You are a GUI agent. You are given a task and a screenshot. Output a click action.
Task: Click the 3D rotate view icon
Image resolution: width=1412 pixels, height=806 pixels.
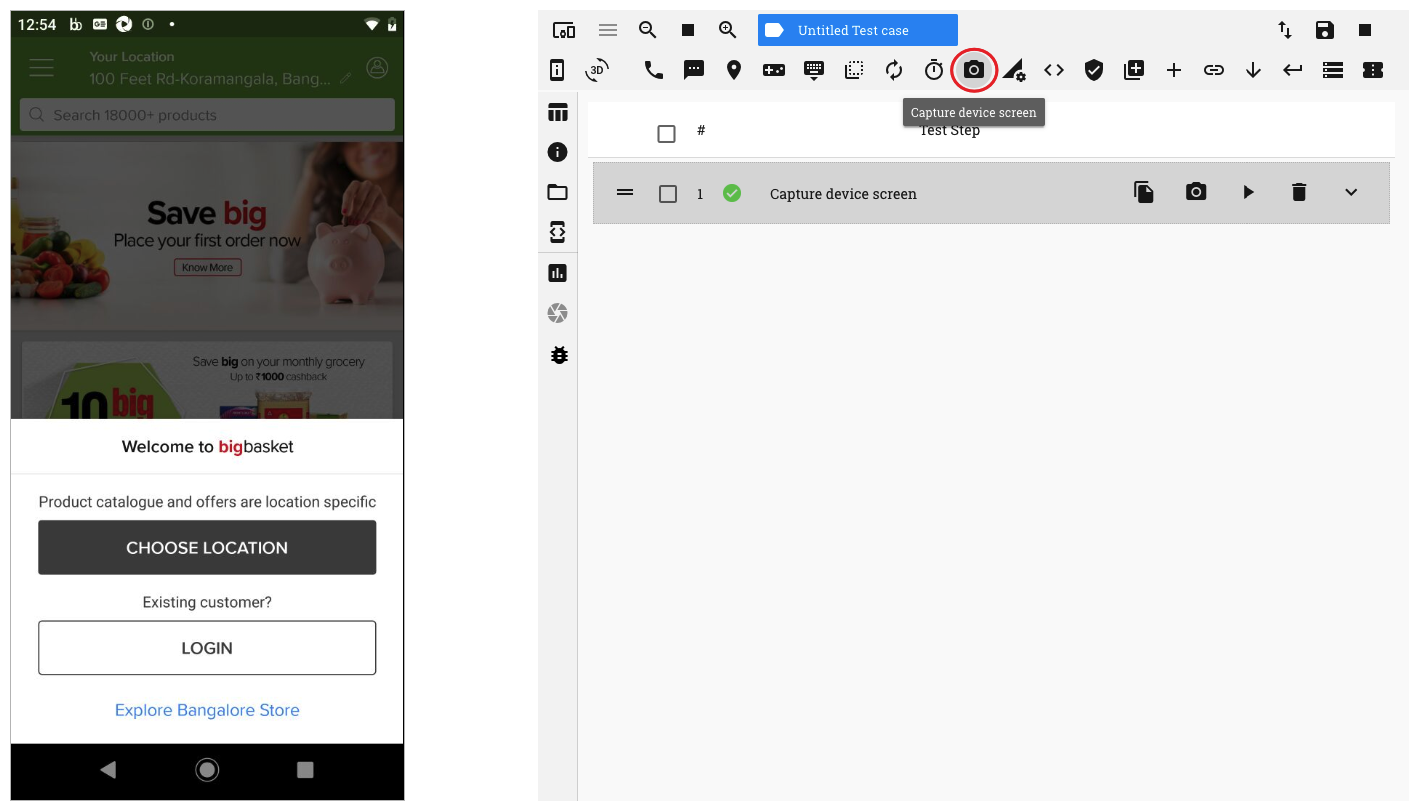point(597,70)
